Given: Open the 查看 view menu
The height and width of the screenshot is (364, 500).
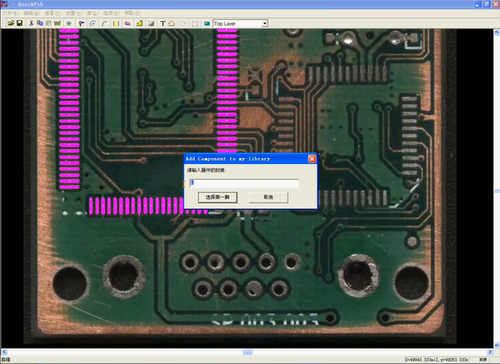Looking at the screenshot, I should point(53,13).
